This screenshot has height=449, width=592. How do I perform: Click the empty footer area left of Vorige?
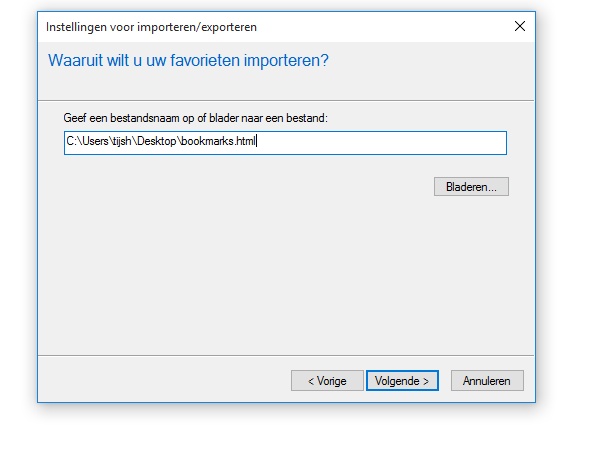point(164,380)
